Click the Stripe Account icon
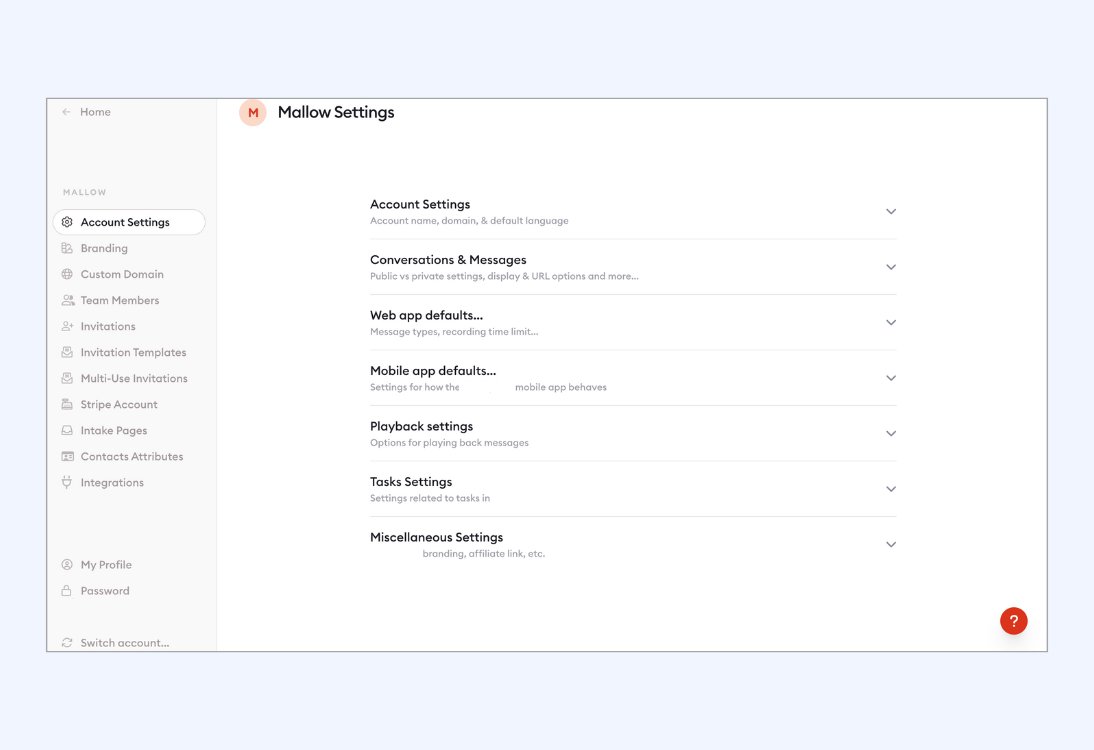Image resolution: width=1094 pixels, height=750 pixels. (x=67, y=404)
